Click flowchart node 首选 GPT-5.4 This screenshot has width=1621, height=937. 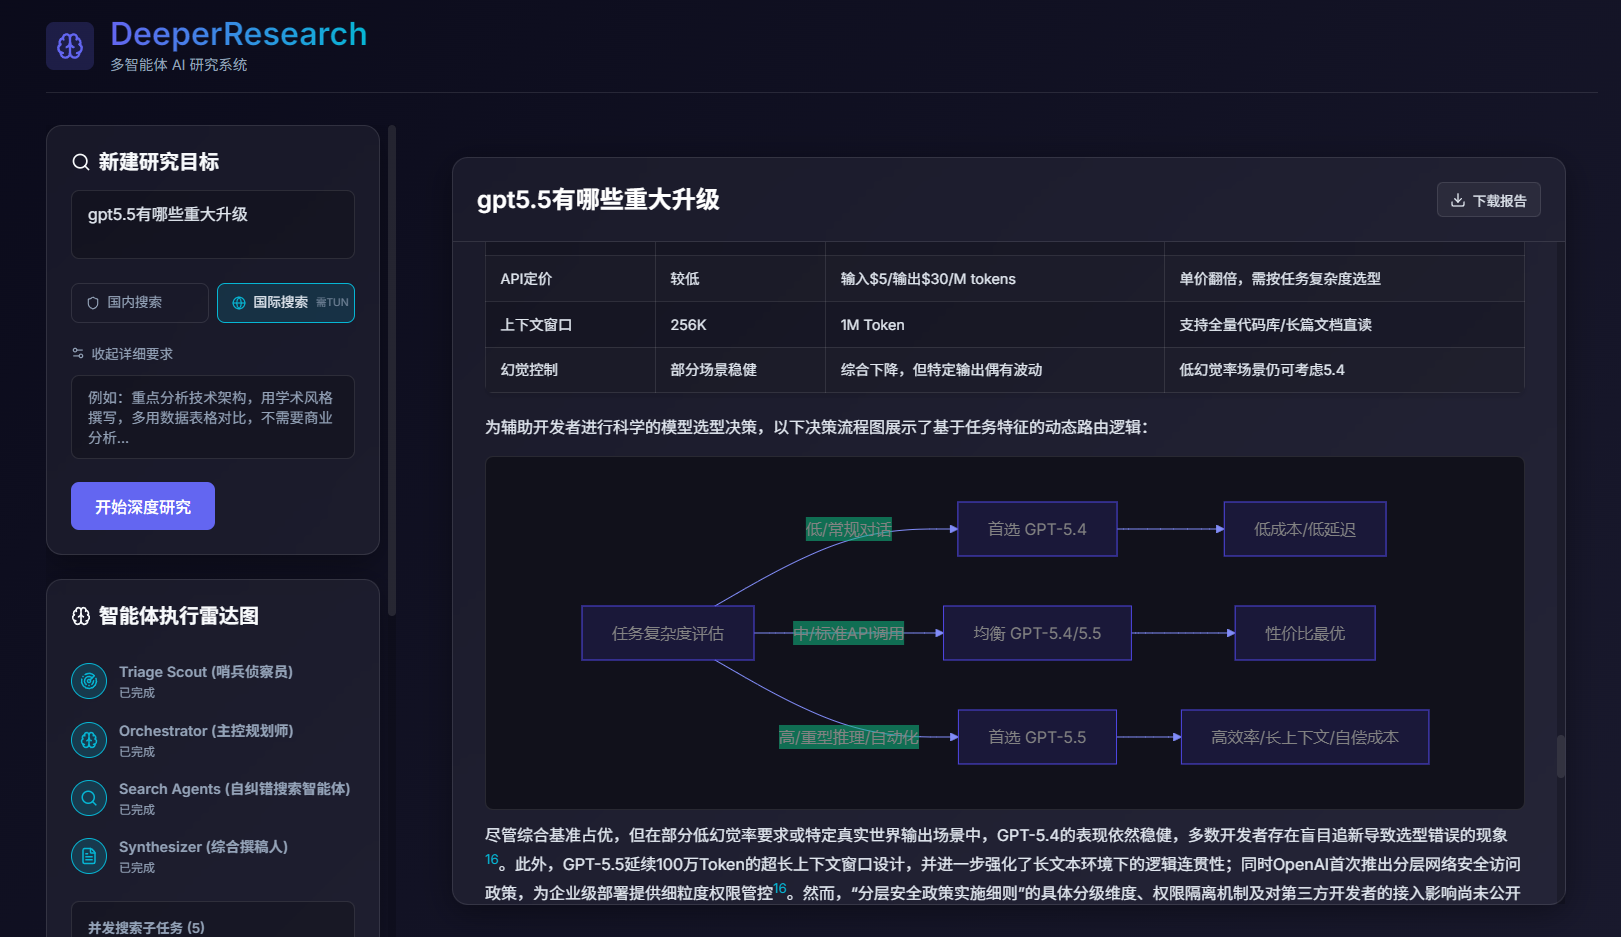[1037, 529]
